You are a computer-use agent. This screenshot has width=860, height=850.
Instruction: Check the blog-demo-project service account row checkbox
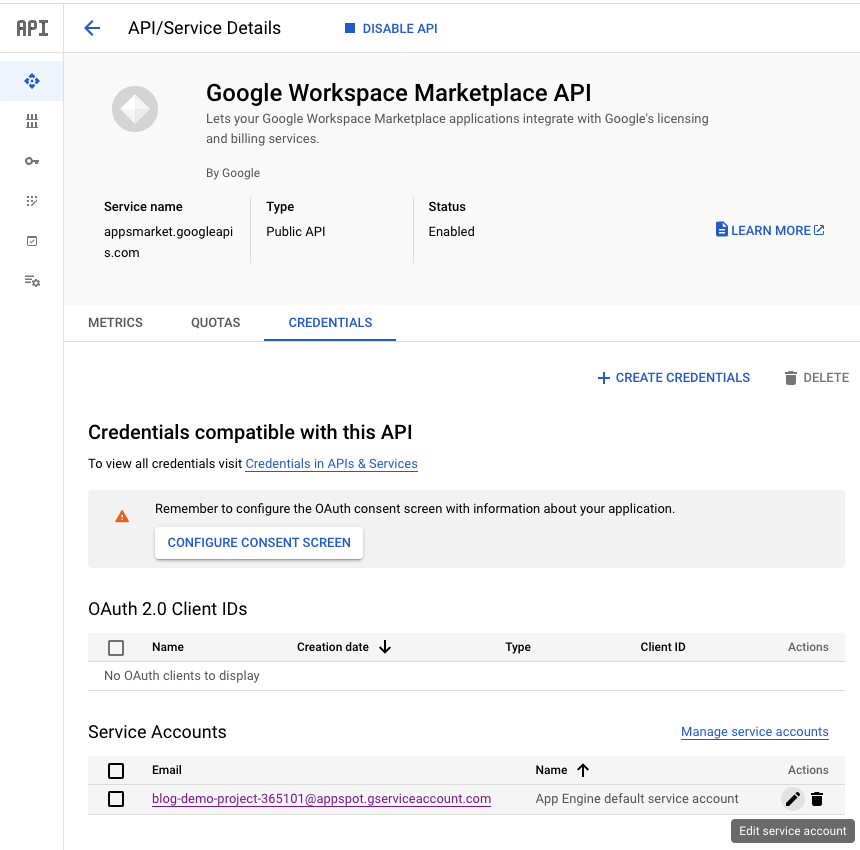(116, 799)
